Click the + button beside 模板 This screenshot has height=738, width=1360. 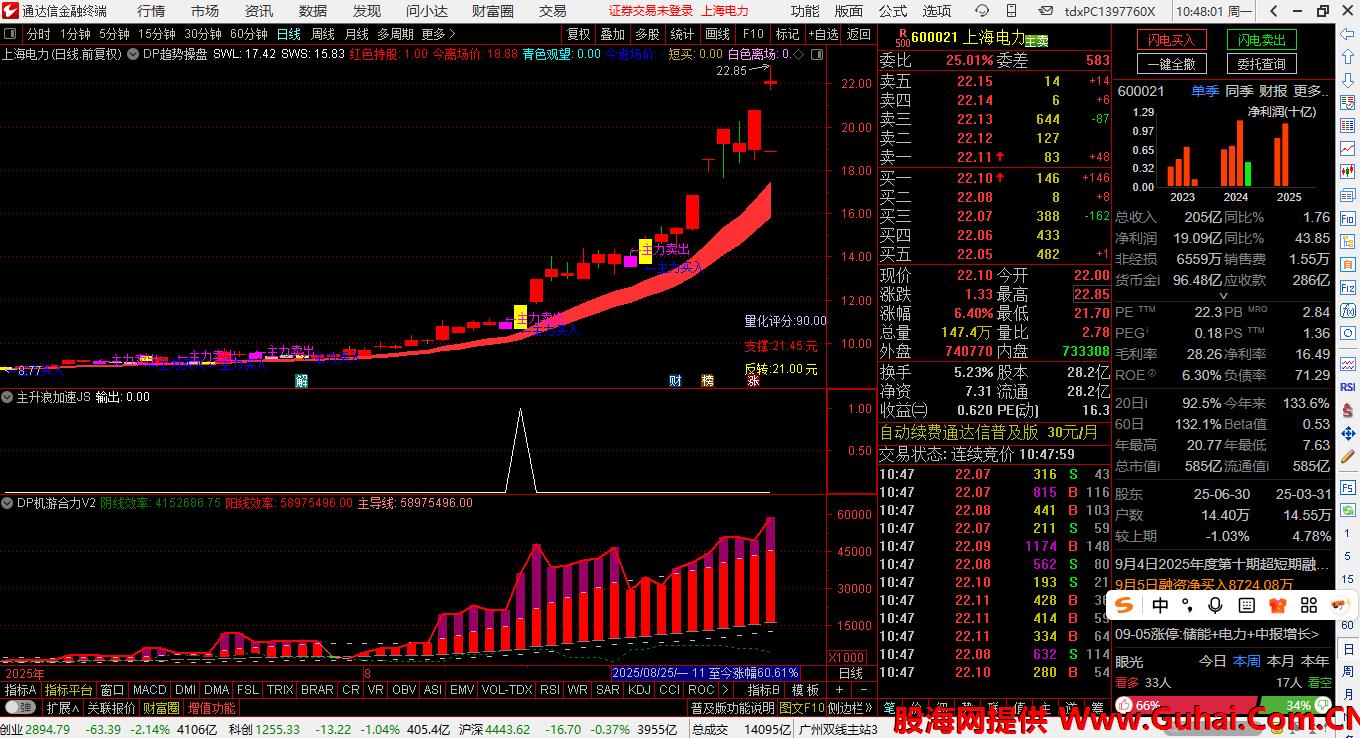click(838, 690)
